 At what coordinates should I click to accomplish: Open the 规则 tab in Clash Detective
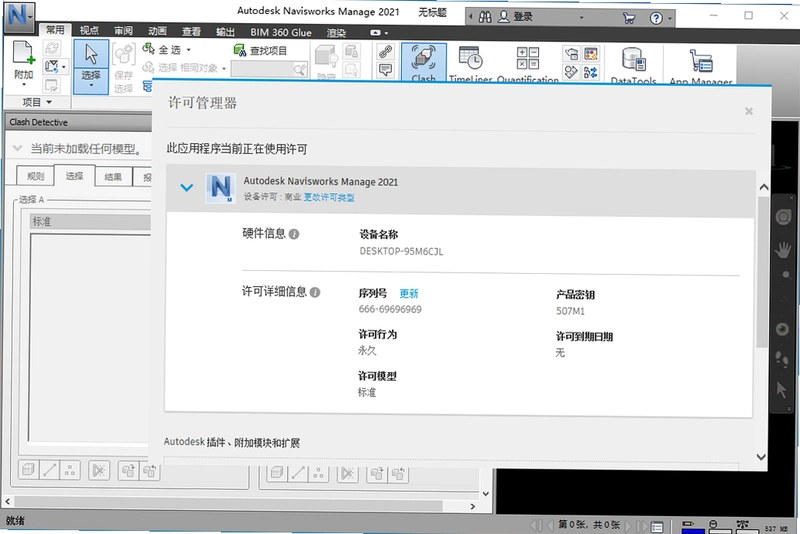(35, 176)
